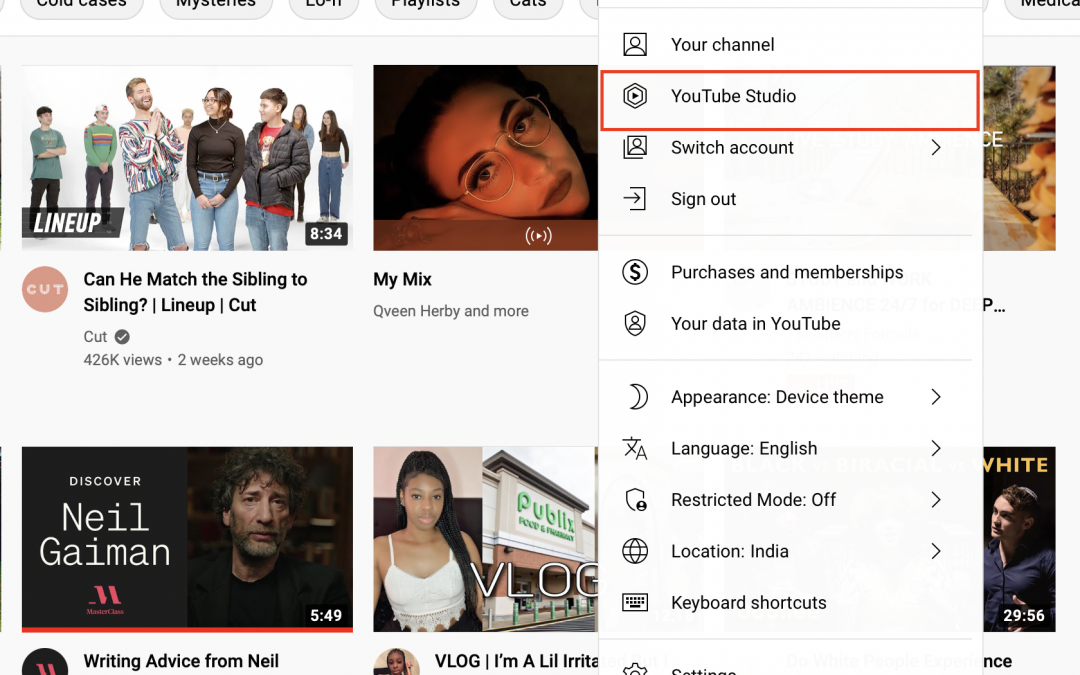Open YouTube Studio from the account menu
The image size is (1080, 675).
pos(733,97)
